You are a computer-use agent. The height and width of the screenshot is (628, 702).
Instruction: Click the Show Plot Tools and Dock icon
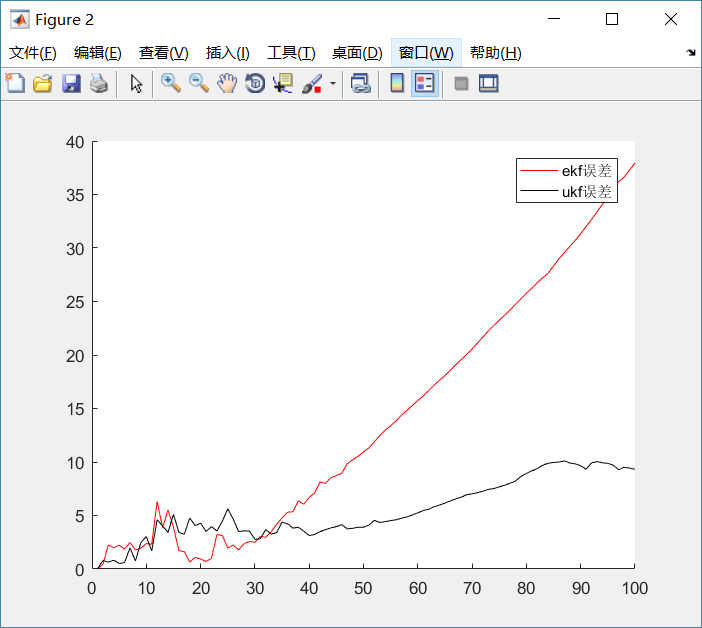pos(488,84)
